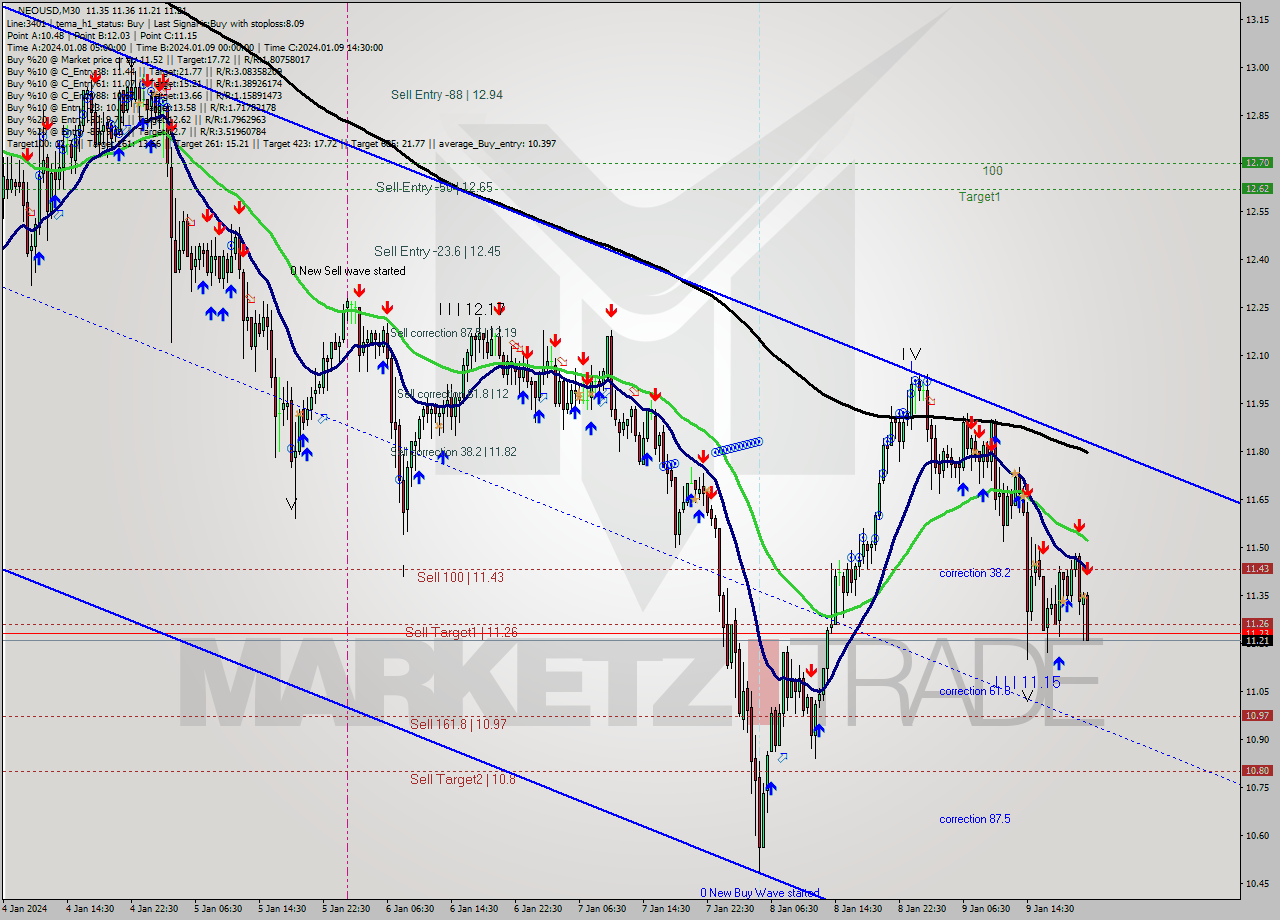Click the red 11.43 price tag
The width and height of the screenshot is (1280, 920).
pyautogui.click(x=1257, y=568)
